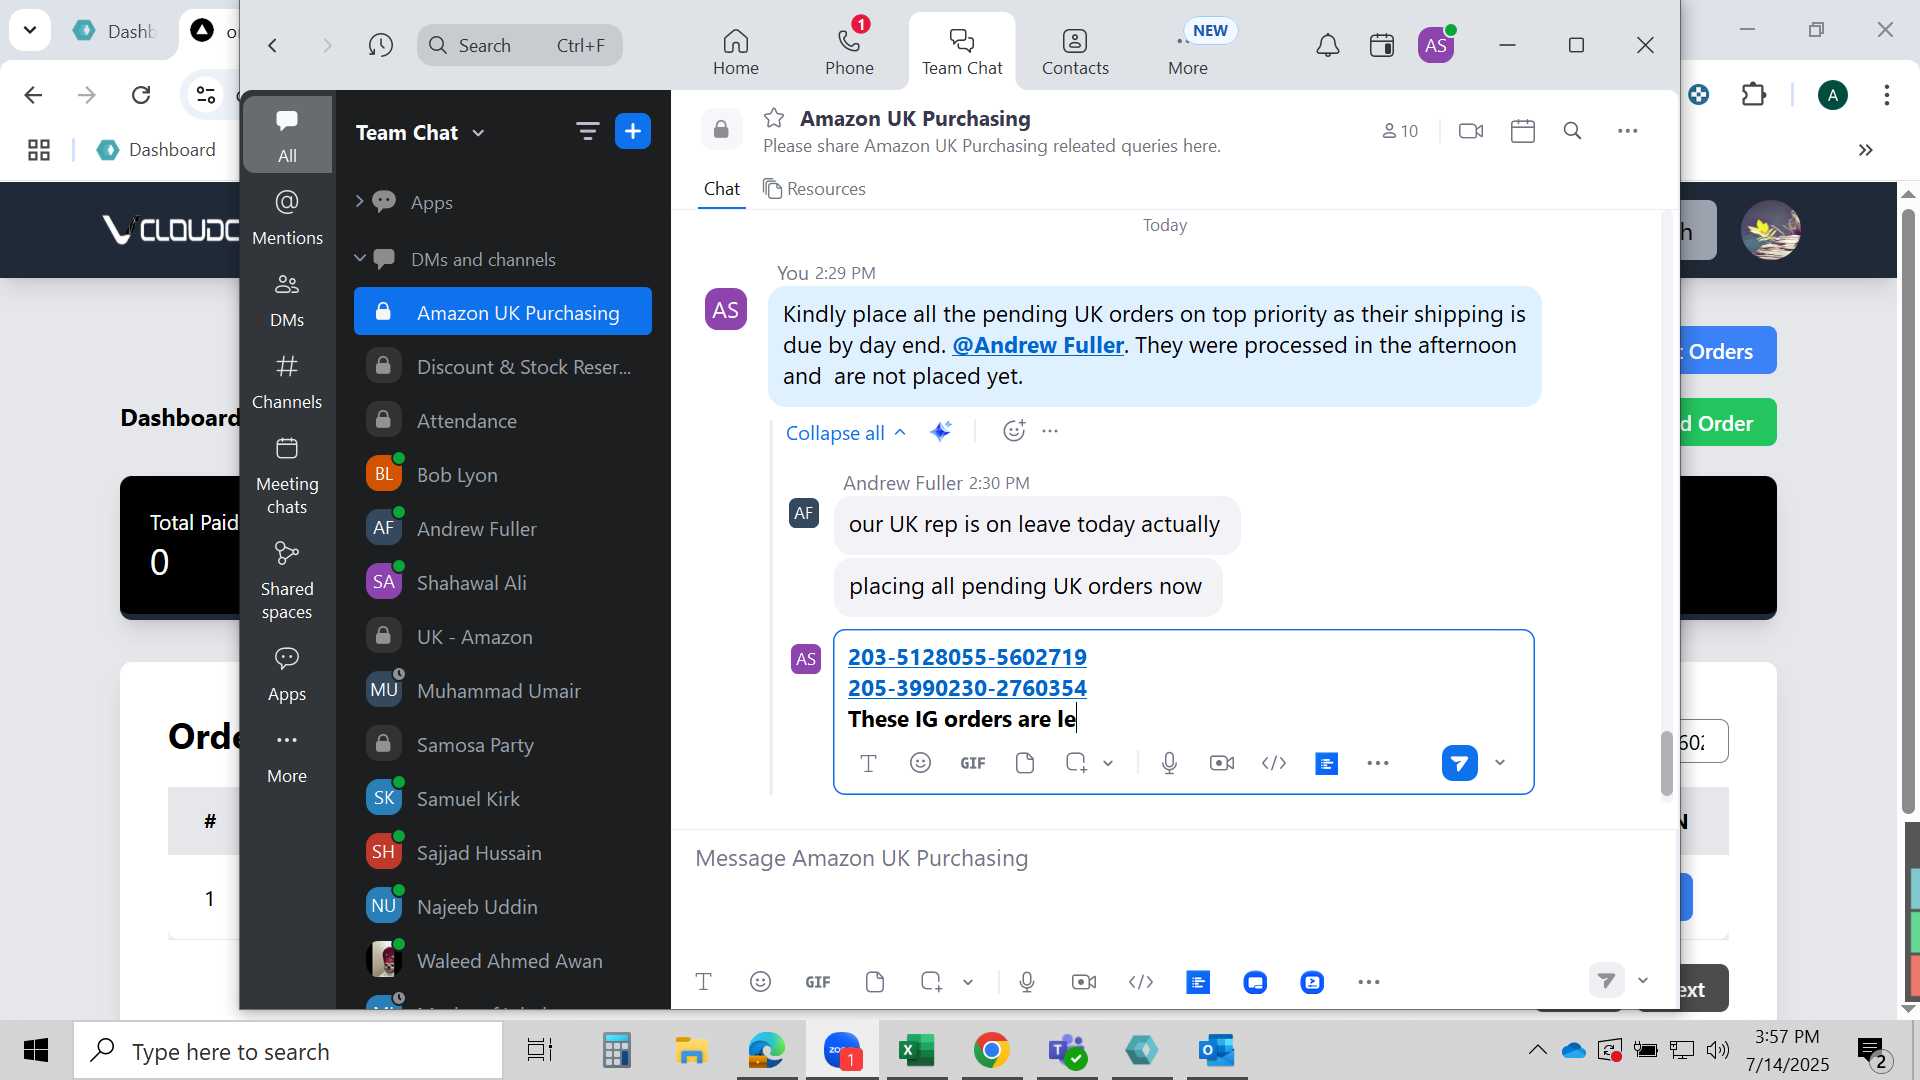
Task: Open Discount & Stock Reser... channel
Action: click(503, 367)
